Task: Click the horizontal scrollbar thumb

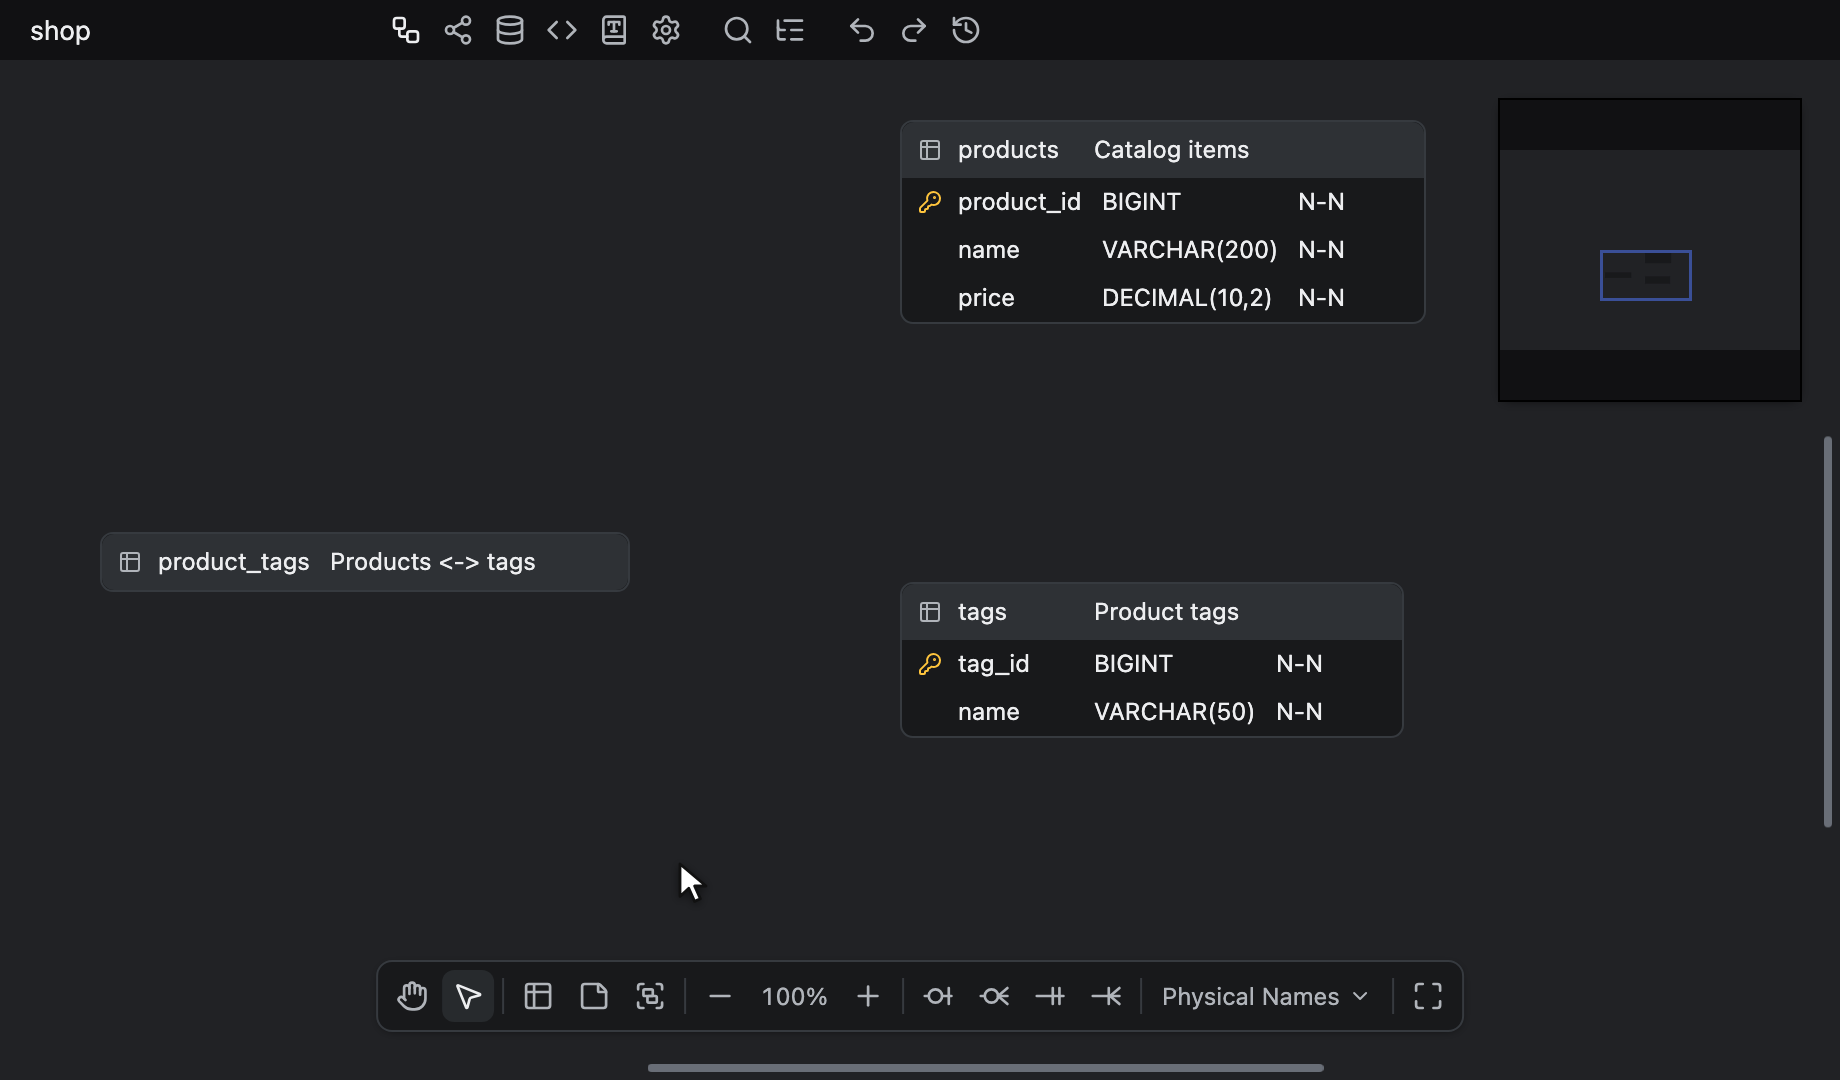Action: 986,1068
